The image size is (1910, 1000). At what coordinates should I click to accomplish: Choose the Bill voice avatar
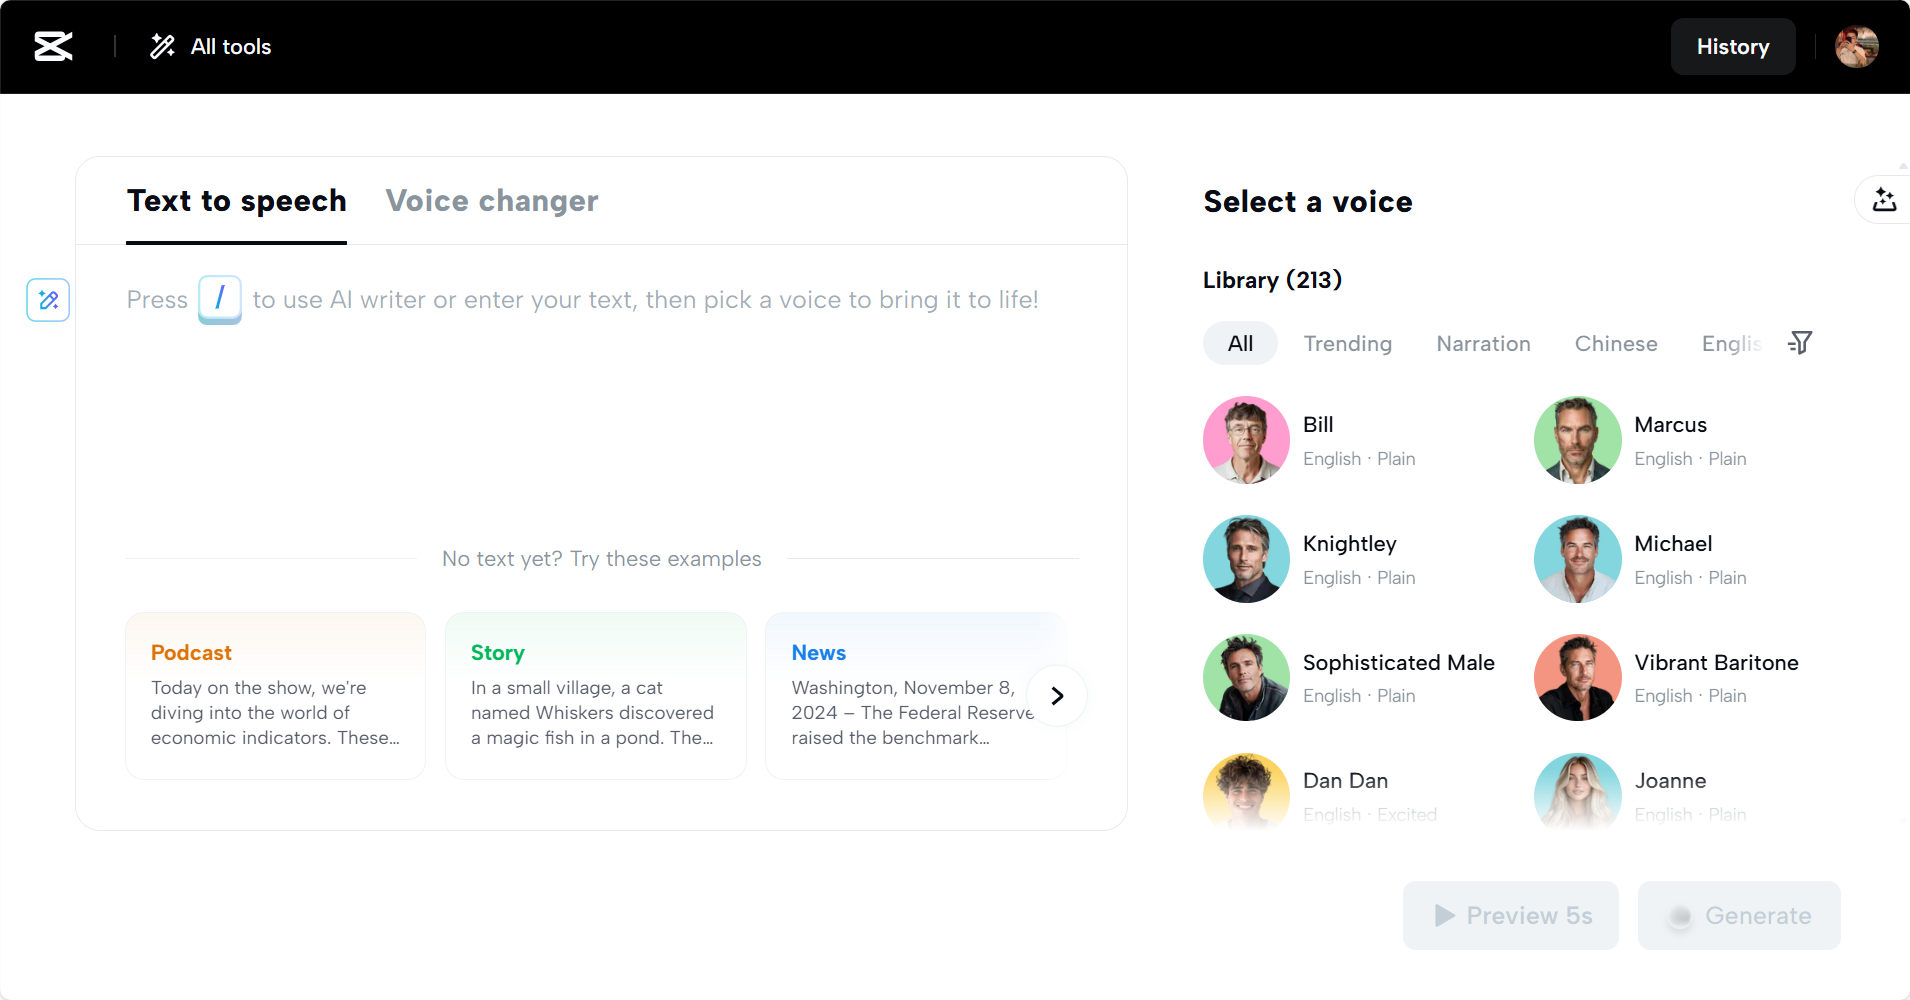click(x=1246, y=440)
